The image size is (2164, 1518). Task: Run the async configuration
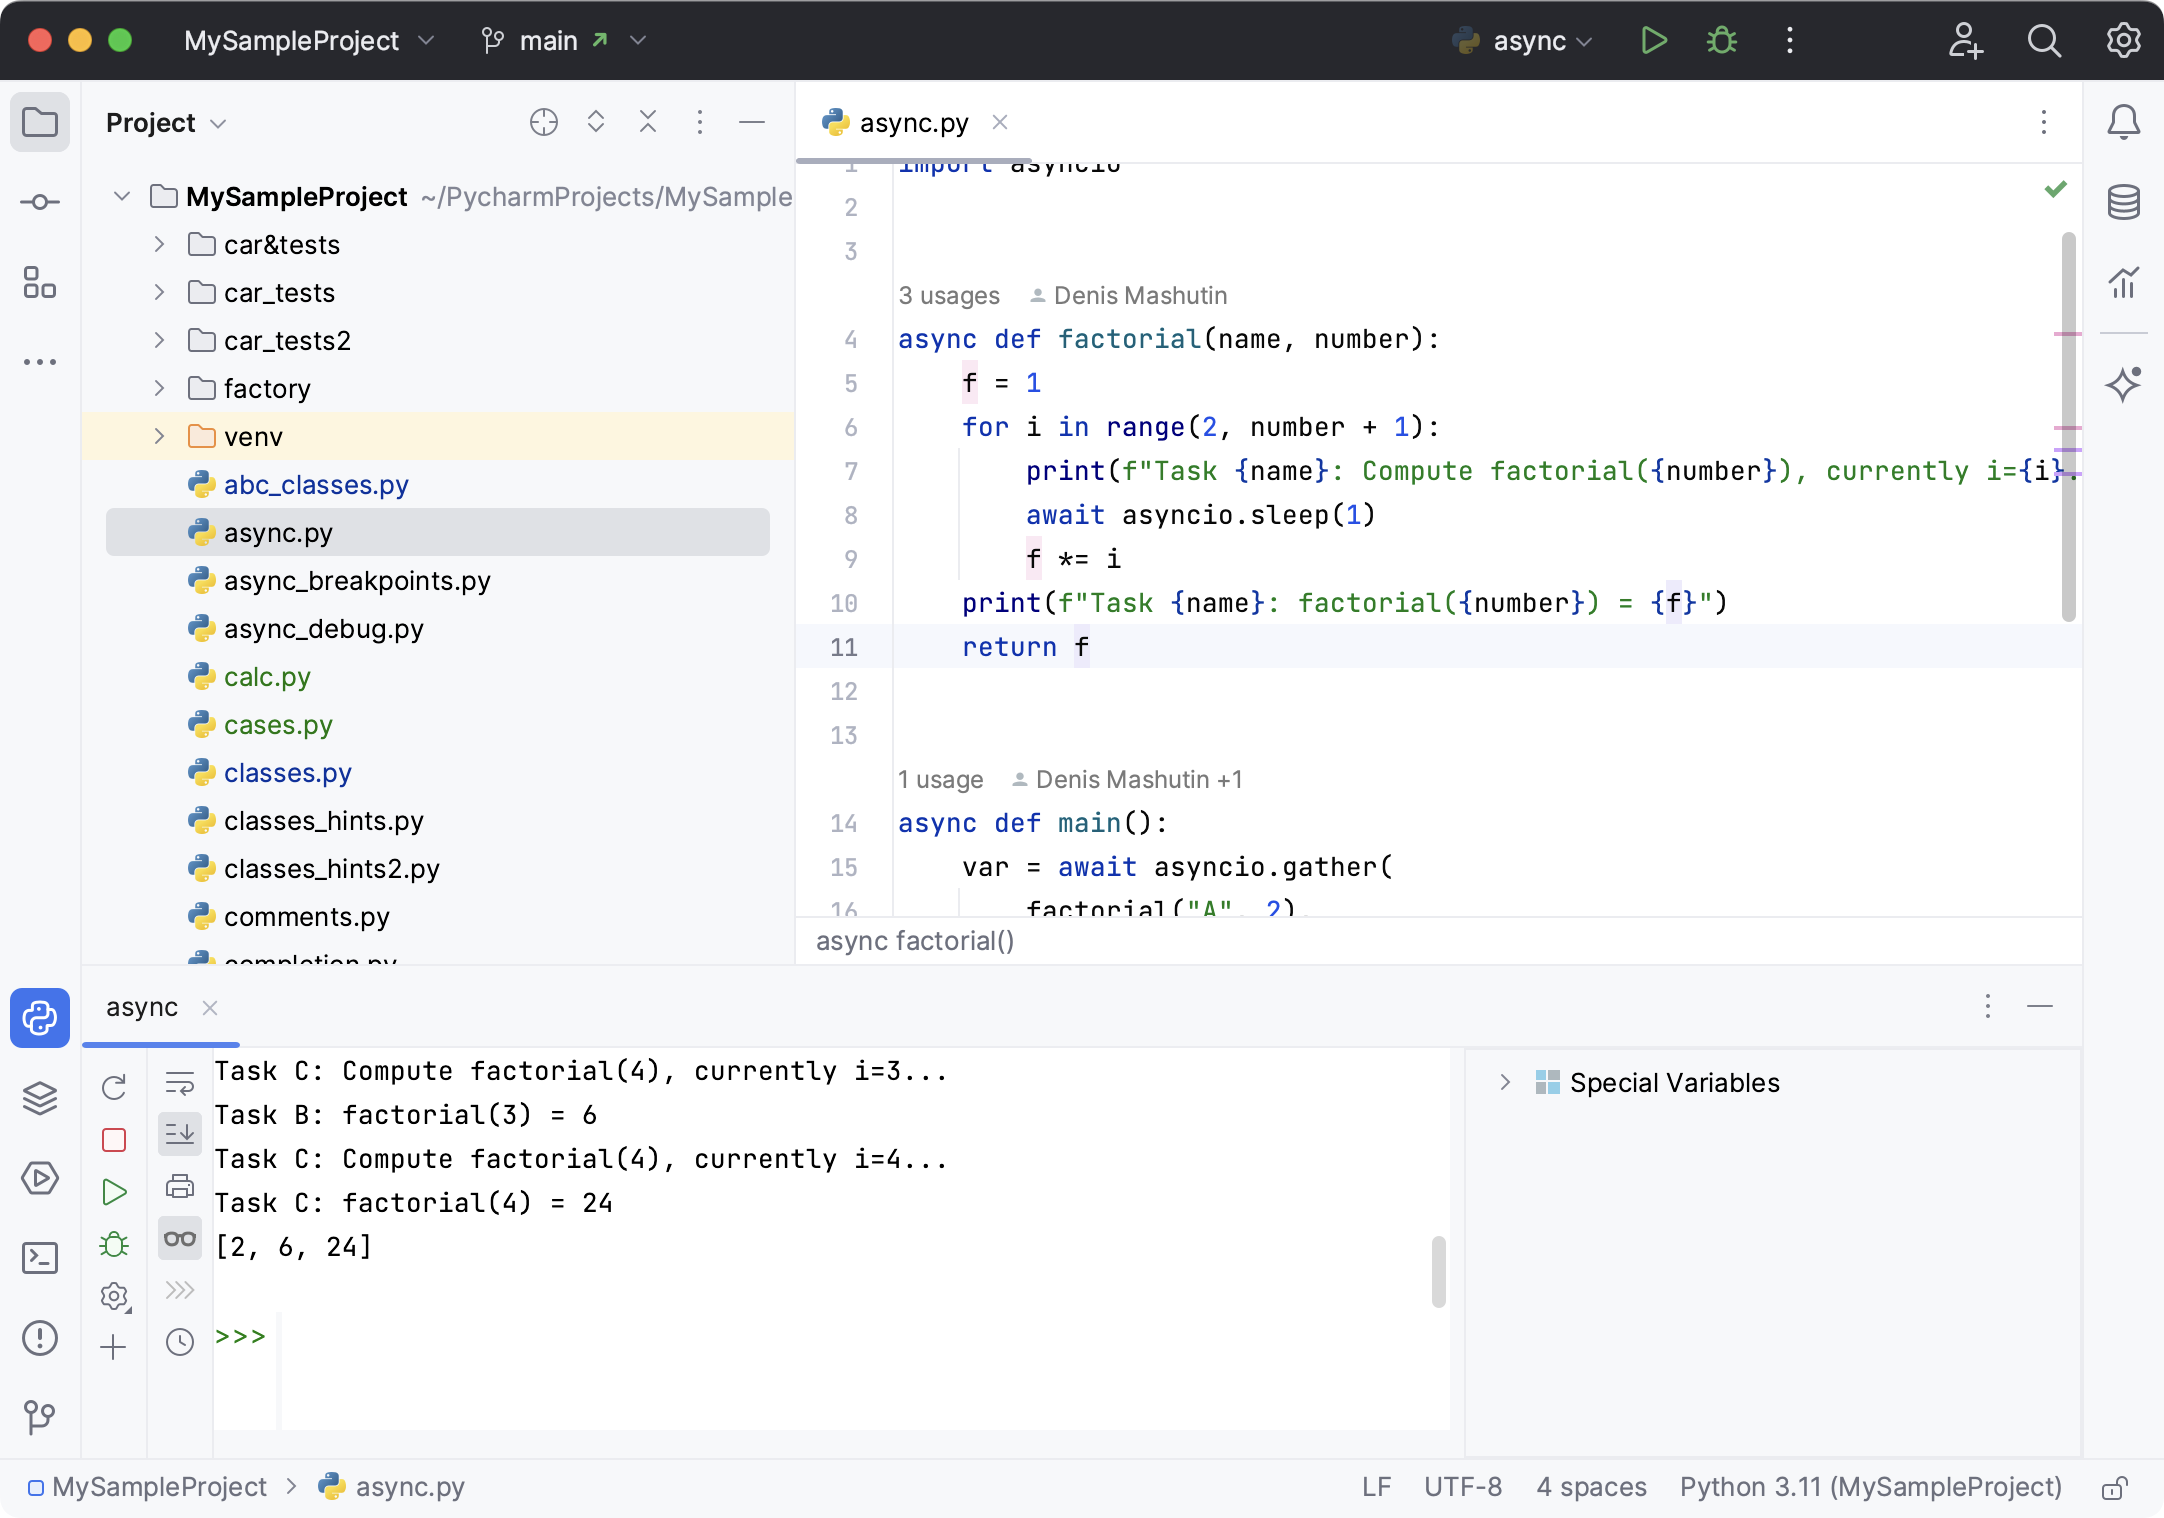click(x=1654, y=41)
